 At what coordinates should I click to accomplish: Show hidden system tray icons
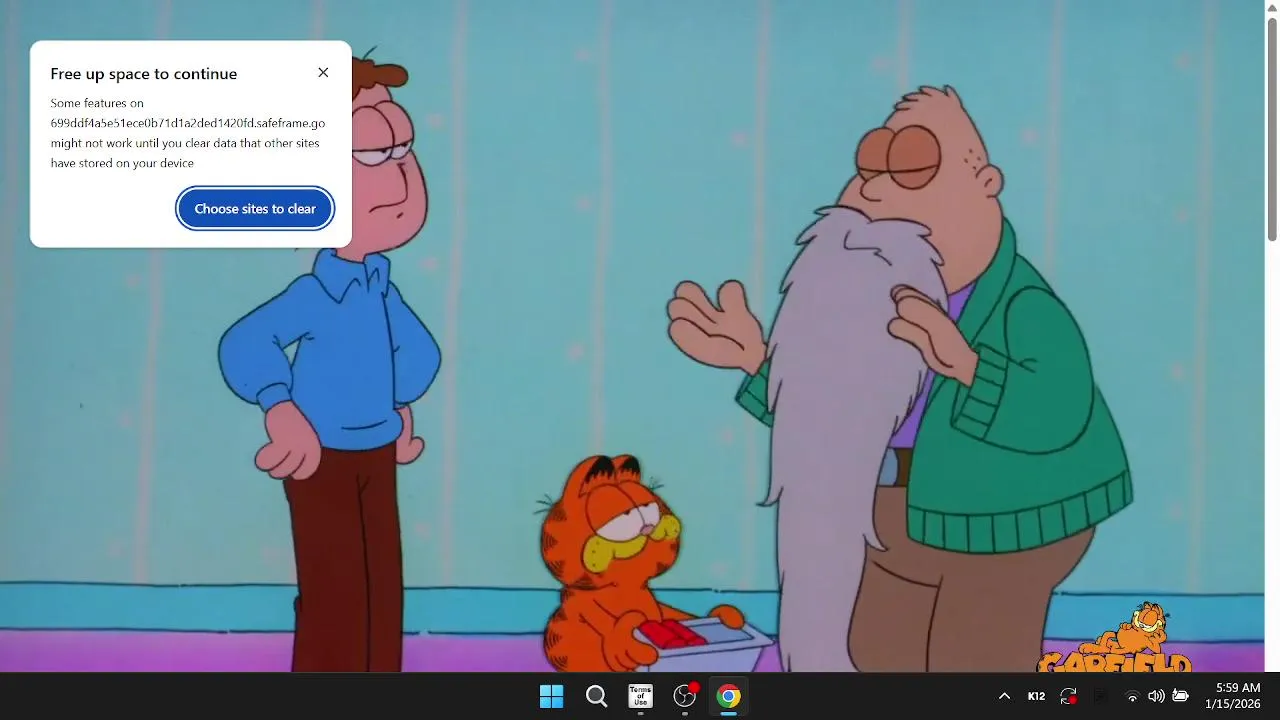[1004, 696]
